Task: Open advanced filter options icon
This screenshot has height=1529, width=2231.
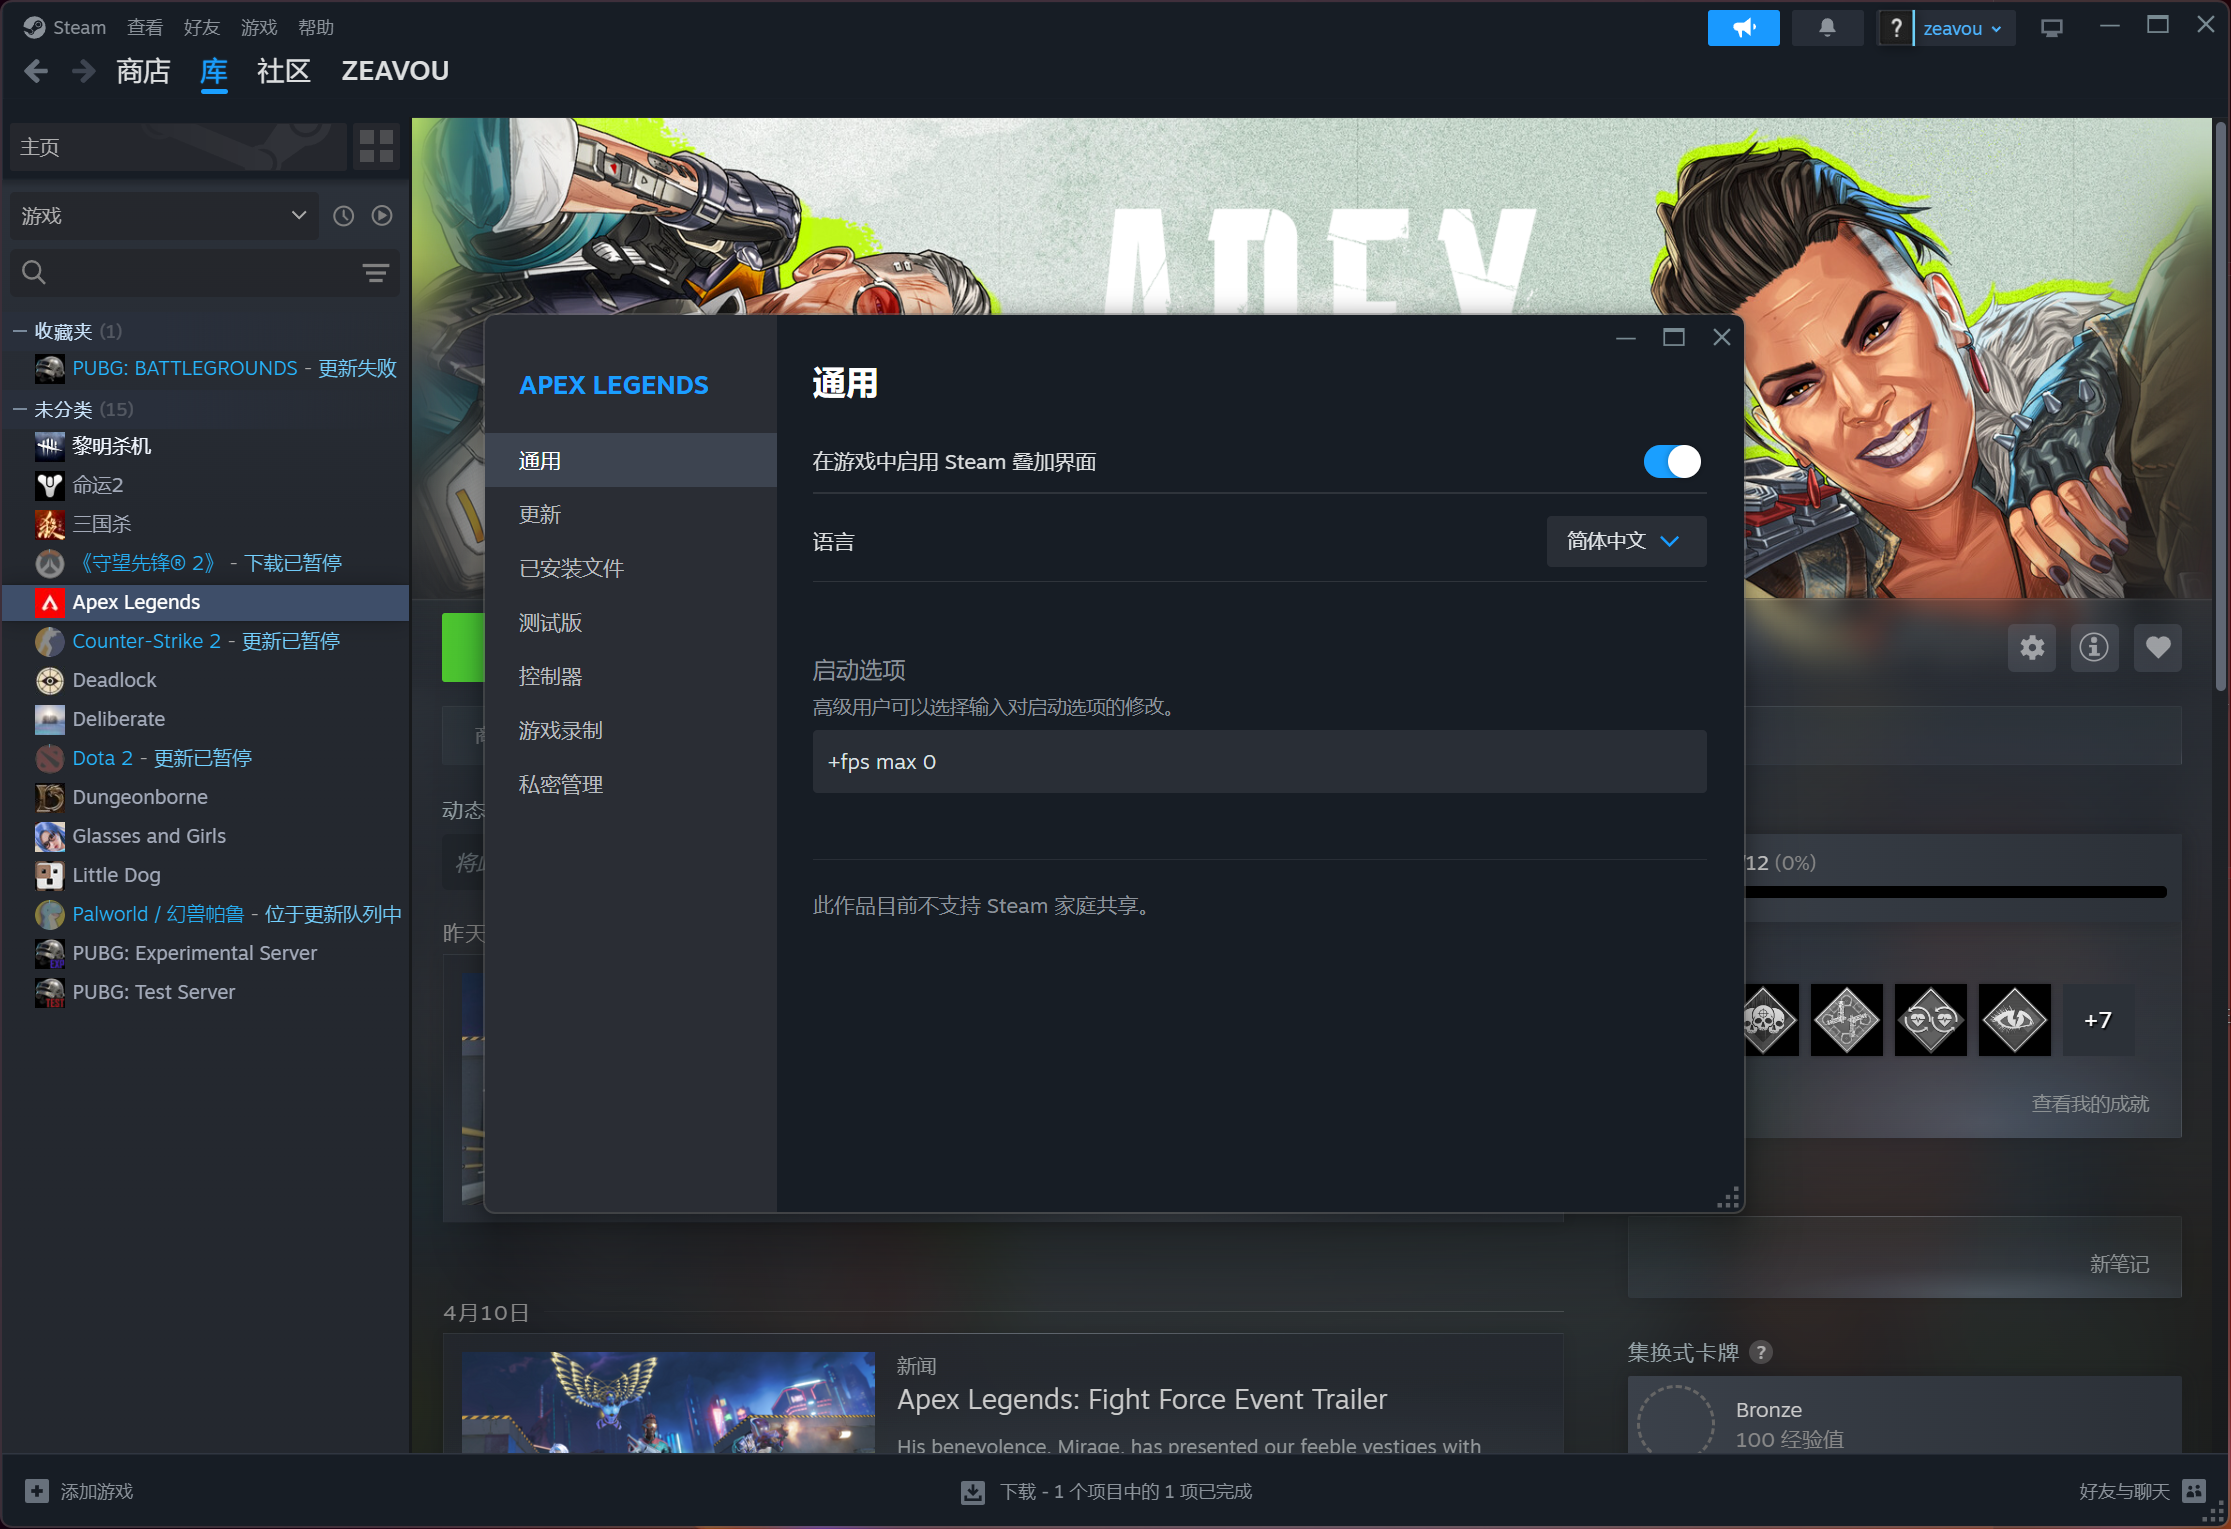Action: tap(375, 272)
